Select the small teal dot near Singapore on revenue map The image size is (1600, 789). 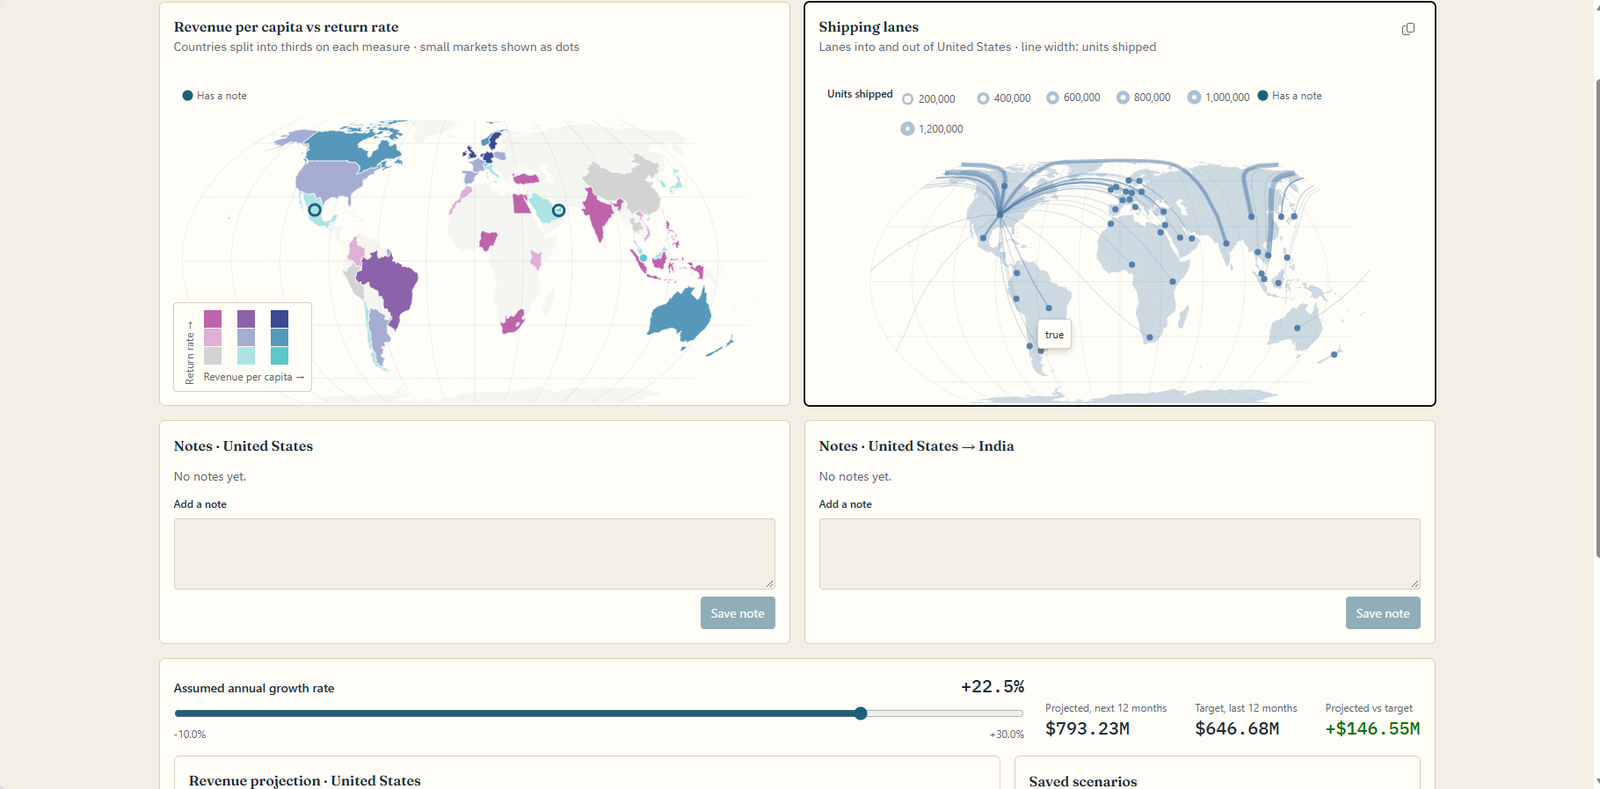point(643,258)
